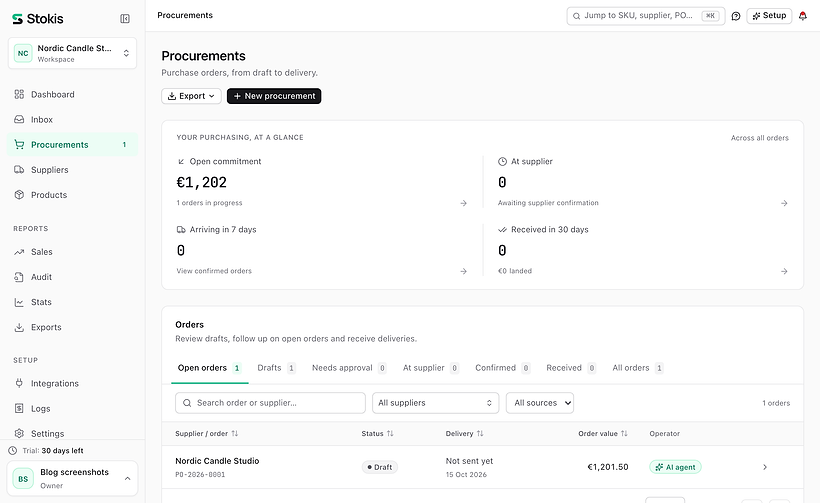The image size is (820, 503).
Task: Sort by Delivery column
Action: click(464, 434)
